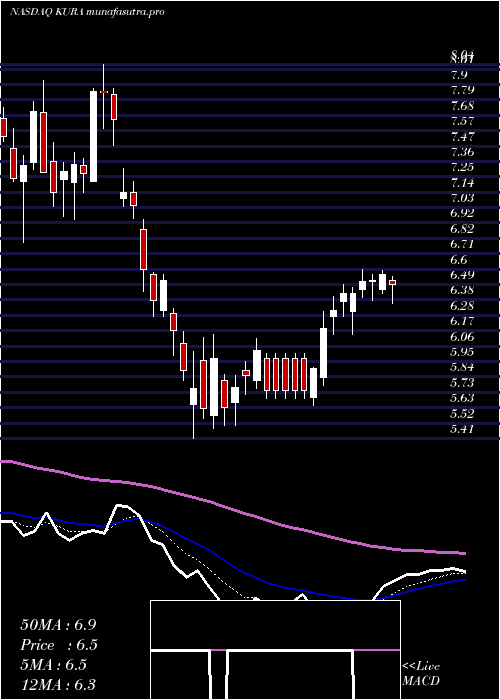Image resolution: width=500 pixels, height=700 pixels.
Task: Select the 5.63 price axis label
Action: (x=462, y=398)
